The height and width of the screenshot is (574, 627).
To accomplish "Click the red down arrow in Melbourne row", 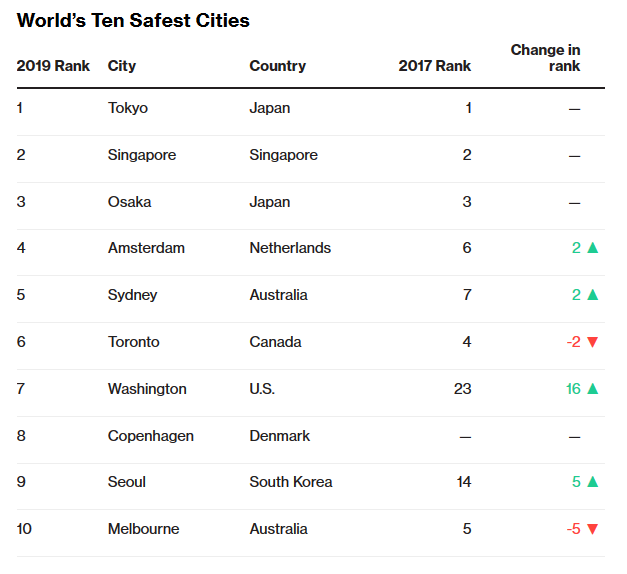I will tap(592, 529).
